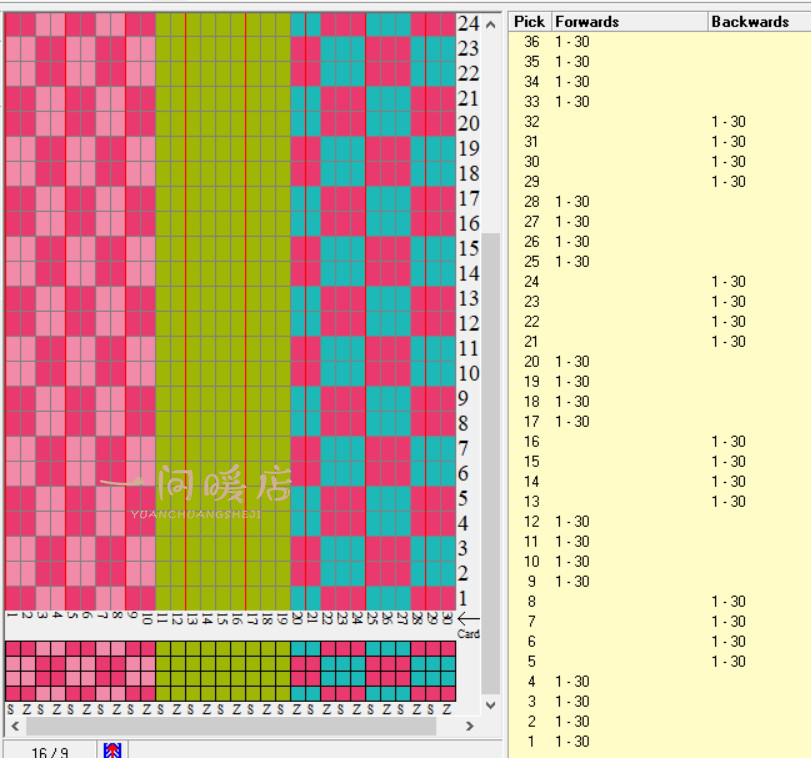Toggle S threading letter under card 11
This screenshot has width=811, height=758.
[x=161, y=710]
